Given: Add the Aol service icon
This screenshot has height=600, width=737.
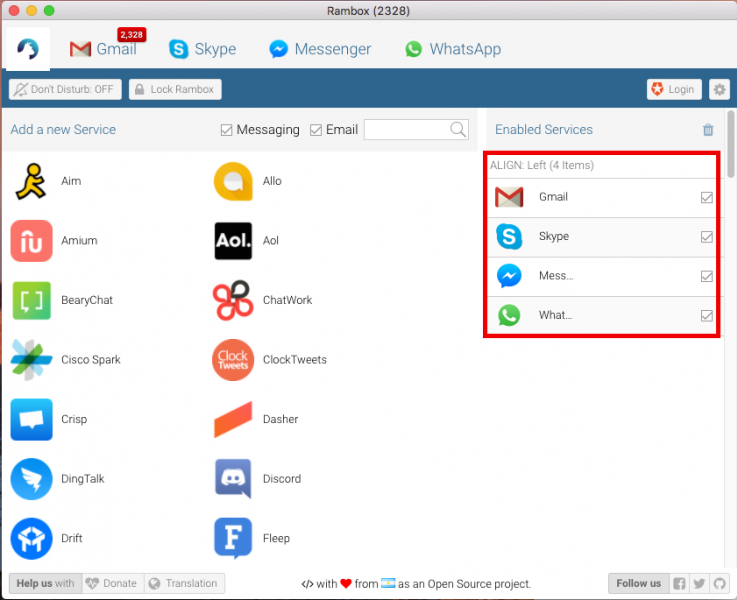Looking at the screenshot, I should [234, 241].
